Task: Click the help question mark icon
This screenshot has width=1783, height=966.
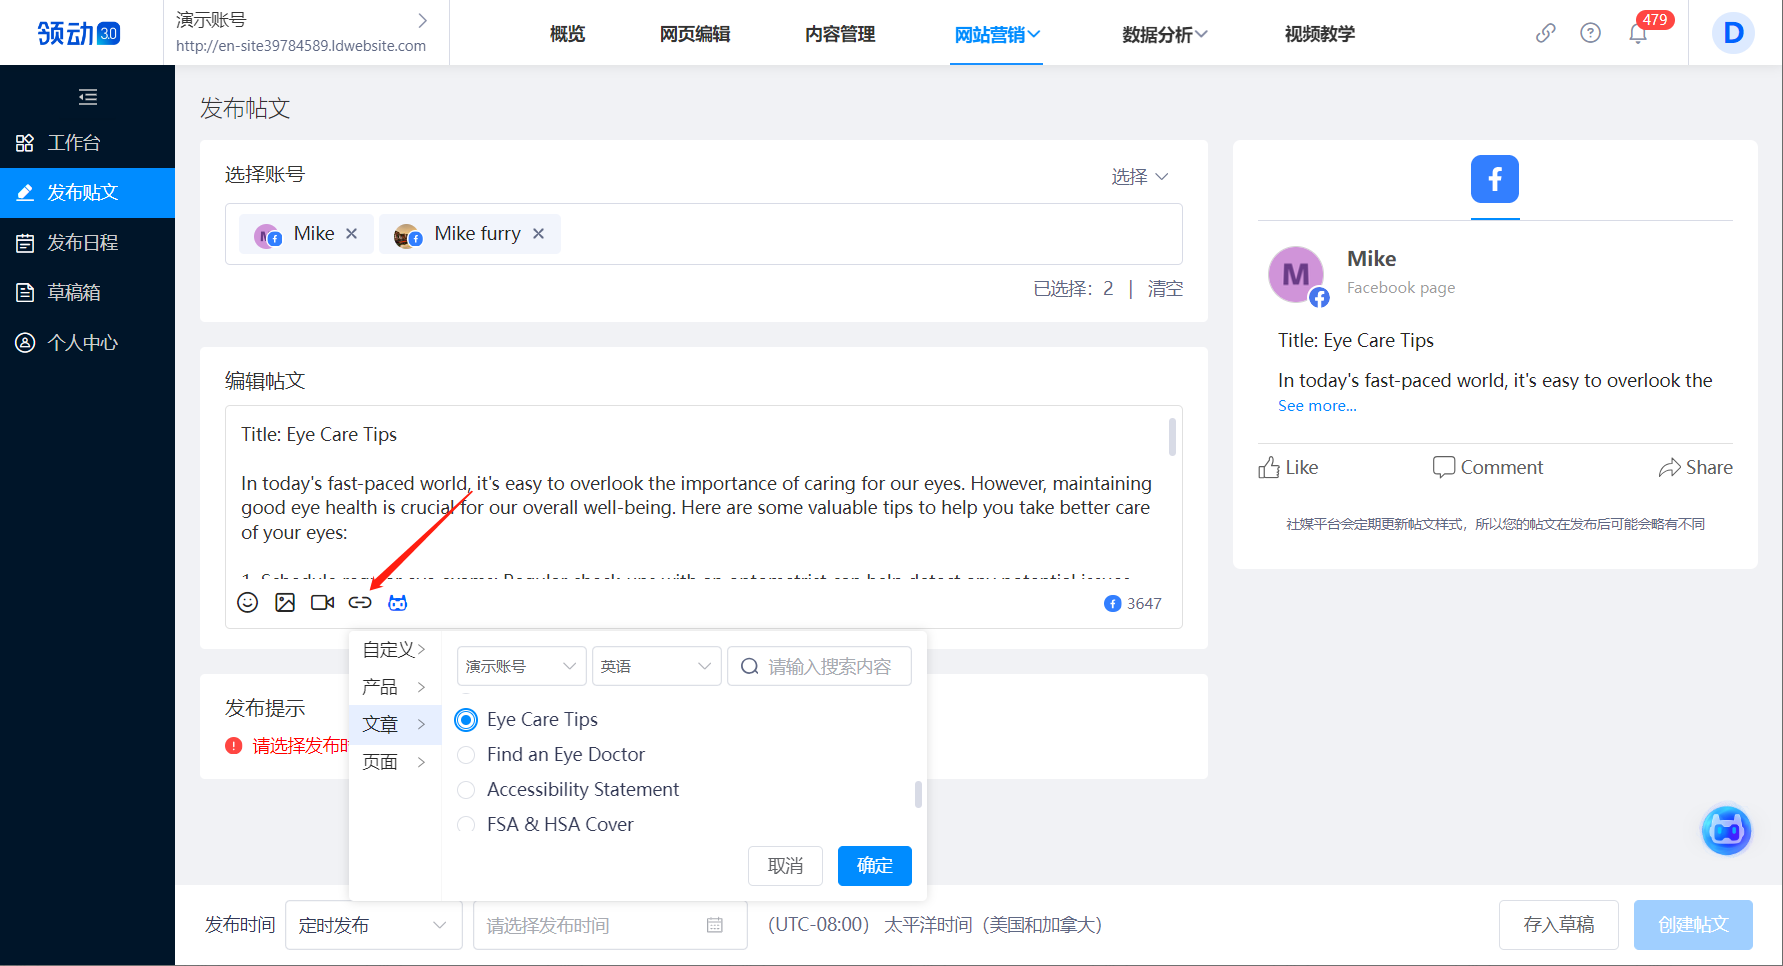Action: click(x=1590, y=33)
